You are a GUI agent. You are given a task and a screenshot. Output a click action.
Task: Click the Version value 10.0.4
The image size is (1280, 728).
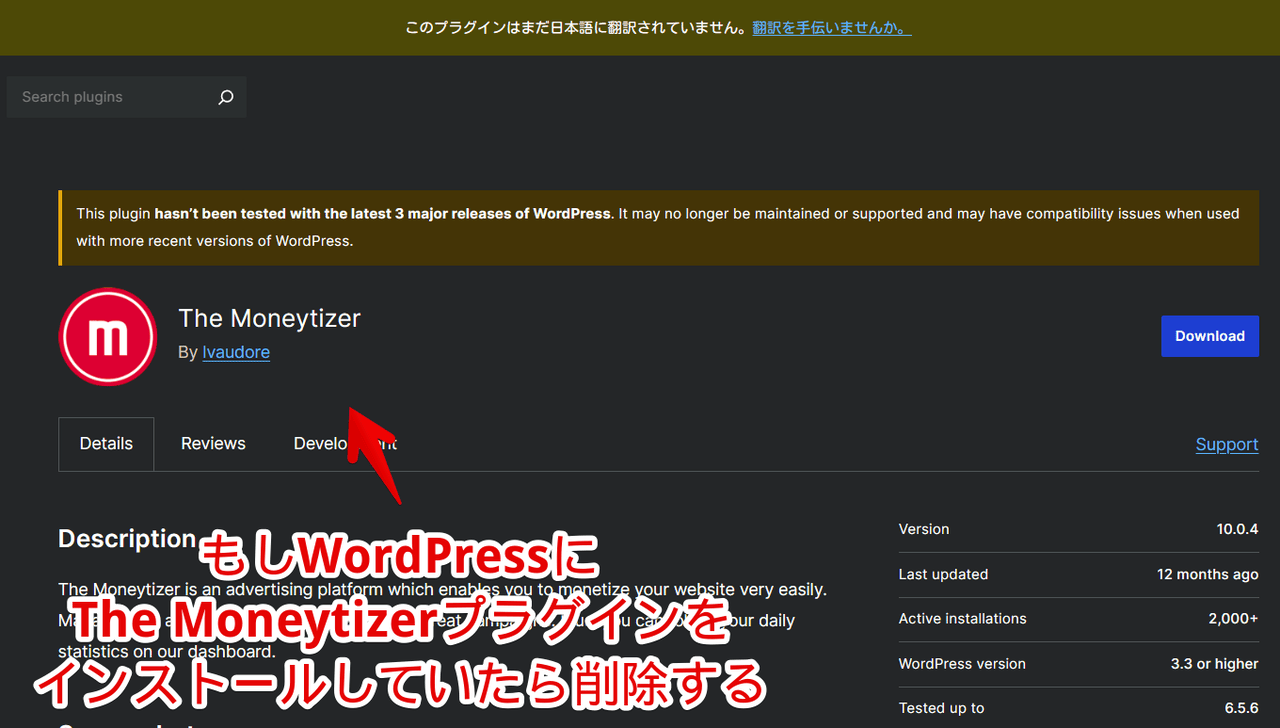pyautogui.click(x=1237, y=529)
